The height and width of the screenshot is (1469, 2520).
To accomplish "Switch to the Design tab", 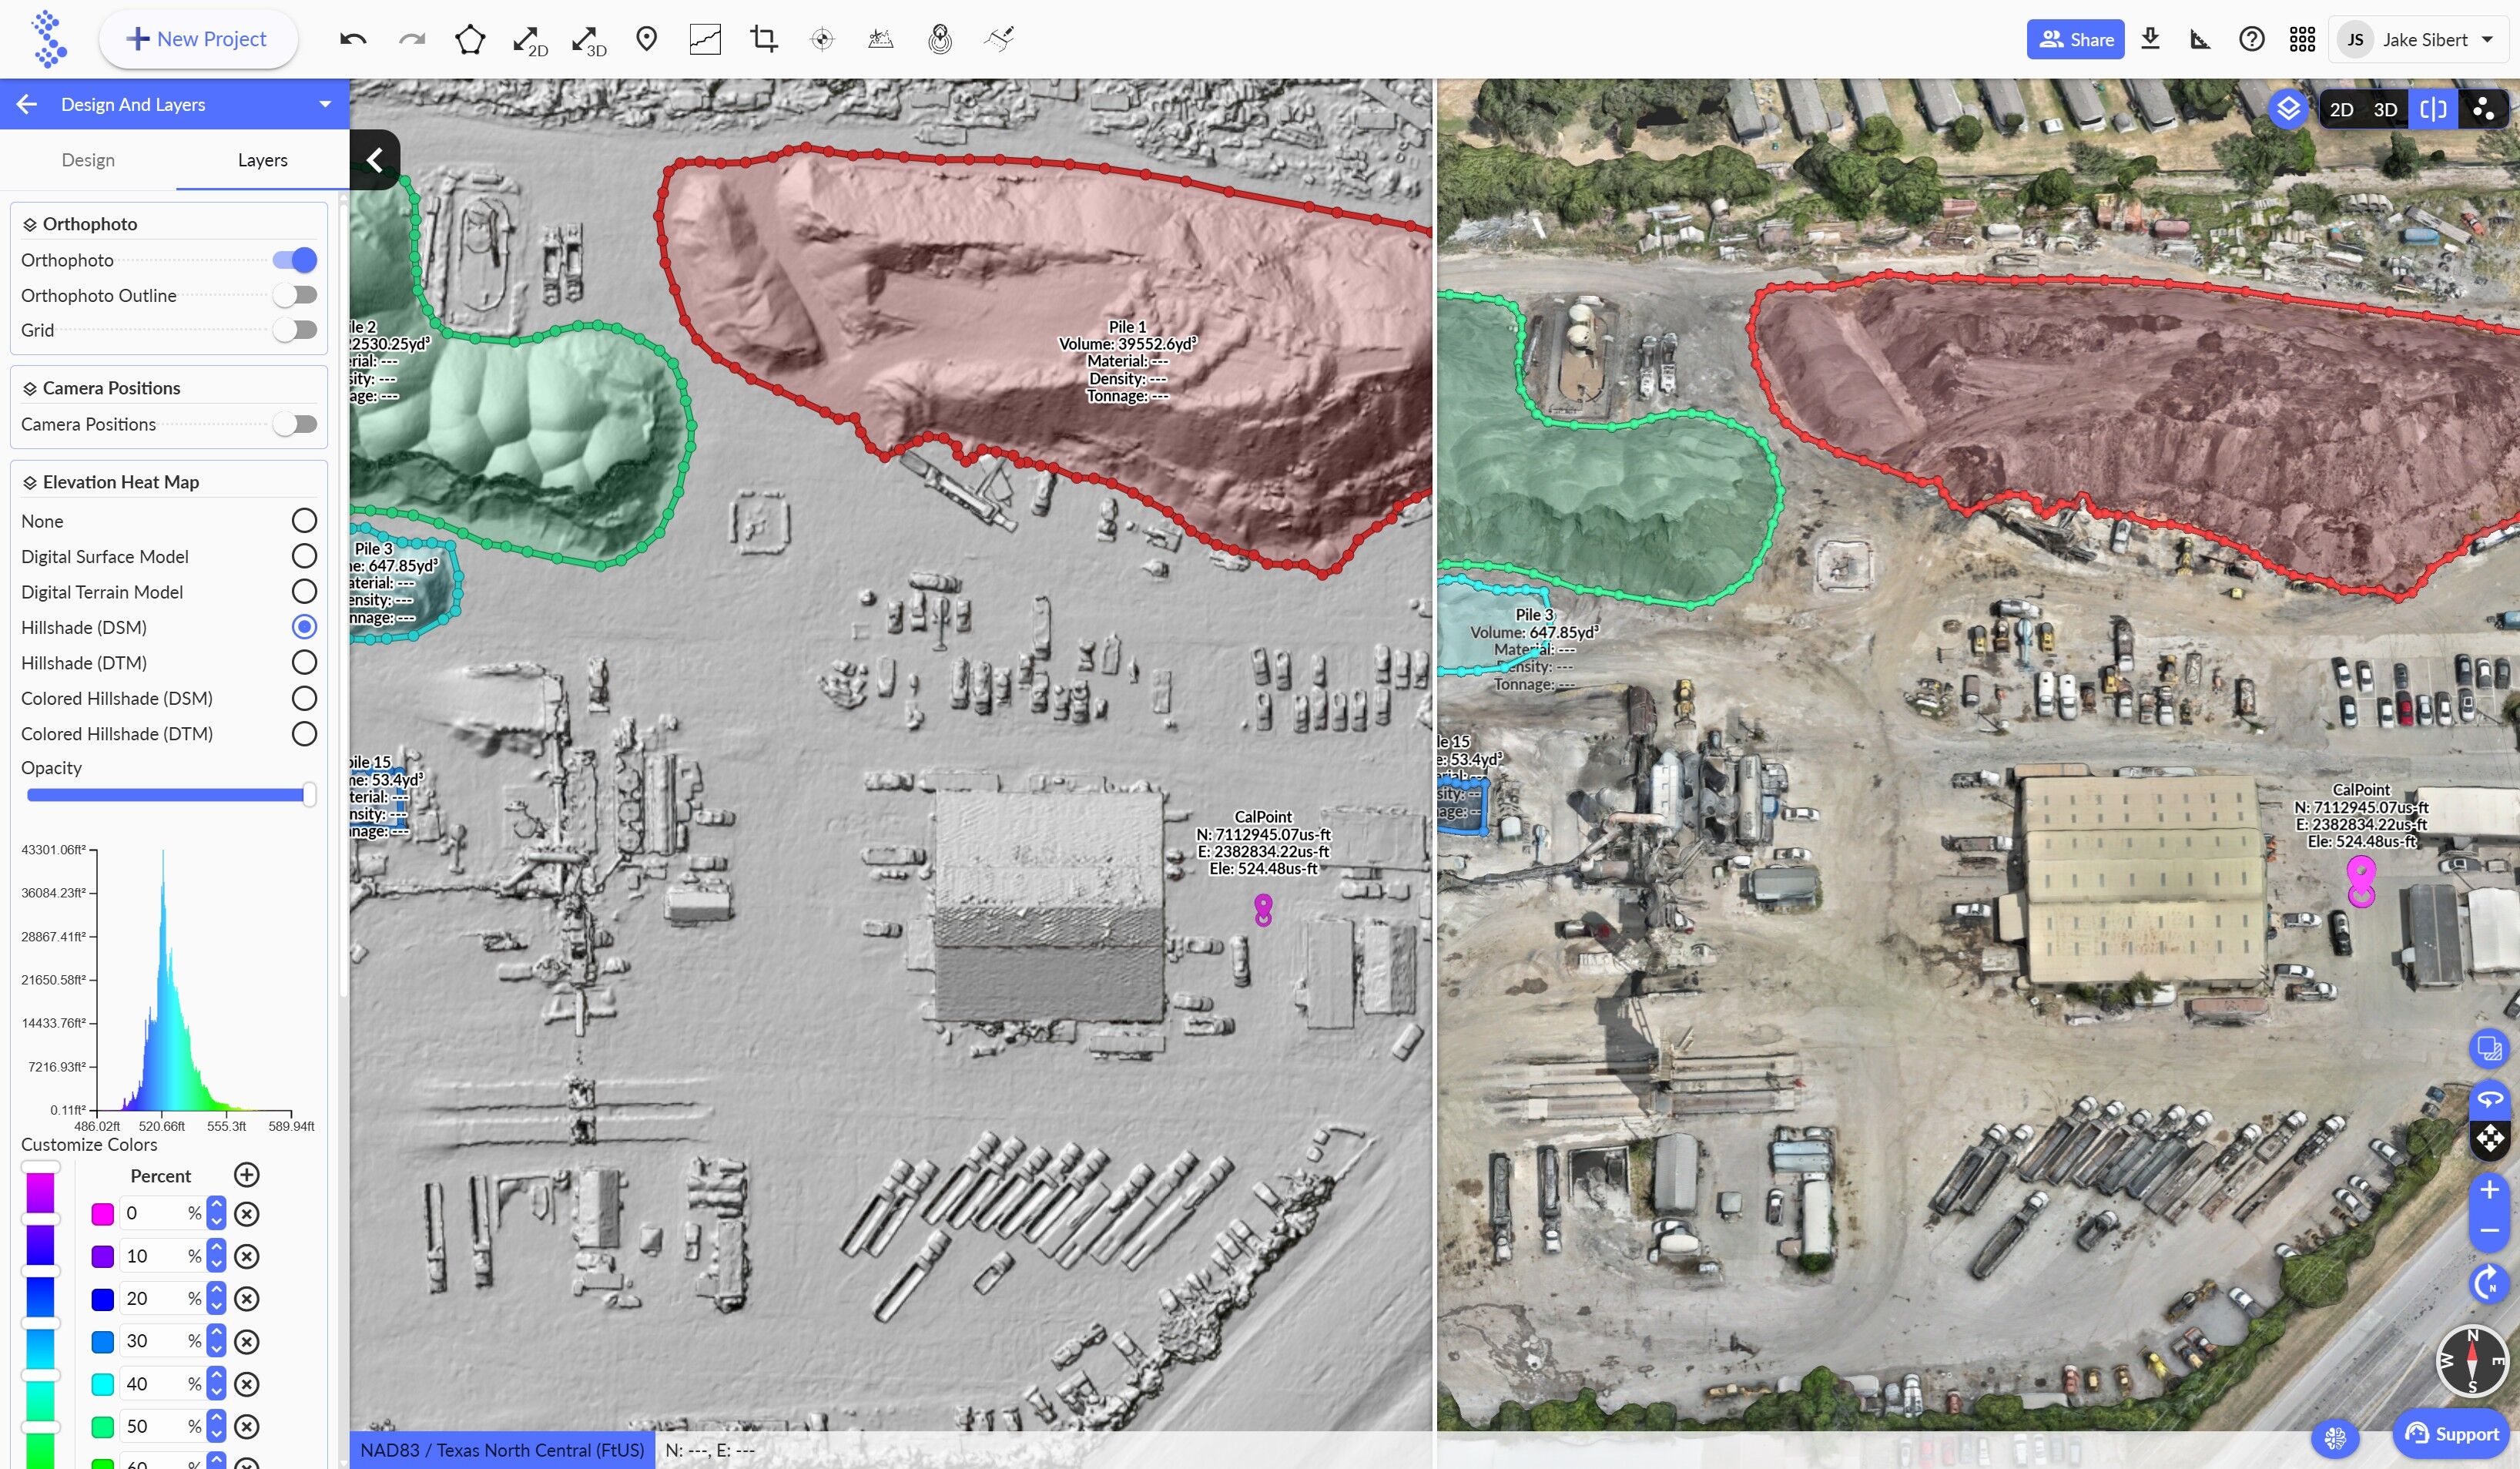I will 88,160.
